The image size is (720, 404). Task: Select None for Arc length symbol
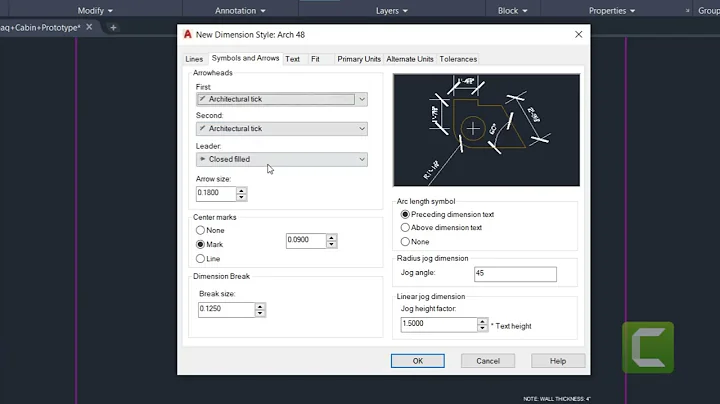[415, 241]
